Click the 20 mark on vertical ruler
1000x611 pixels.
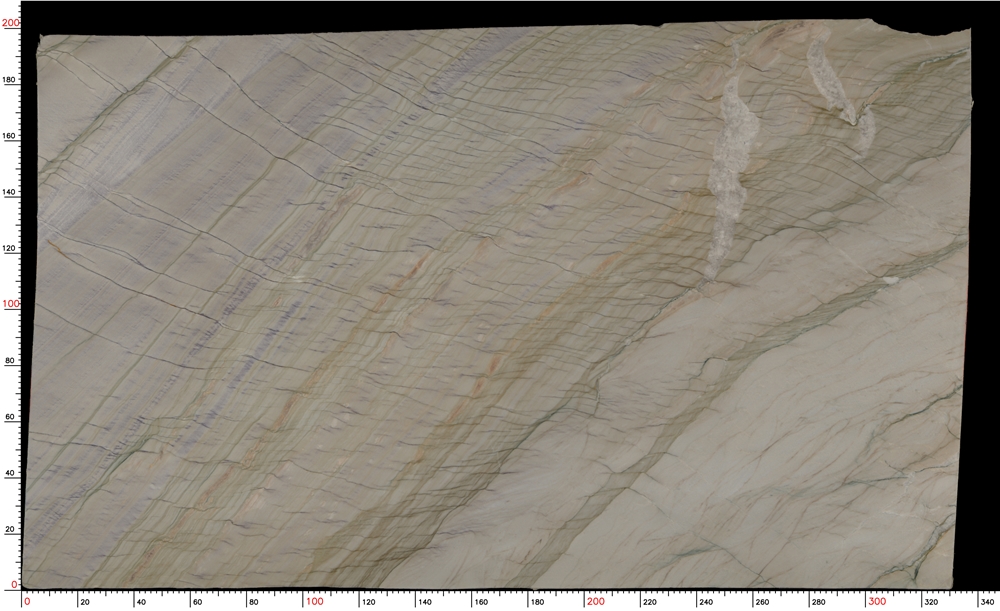tap(10, 529)
